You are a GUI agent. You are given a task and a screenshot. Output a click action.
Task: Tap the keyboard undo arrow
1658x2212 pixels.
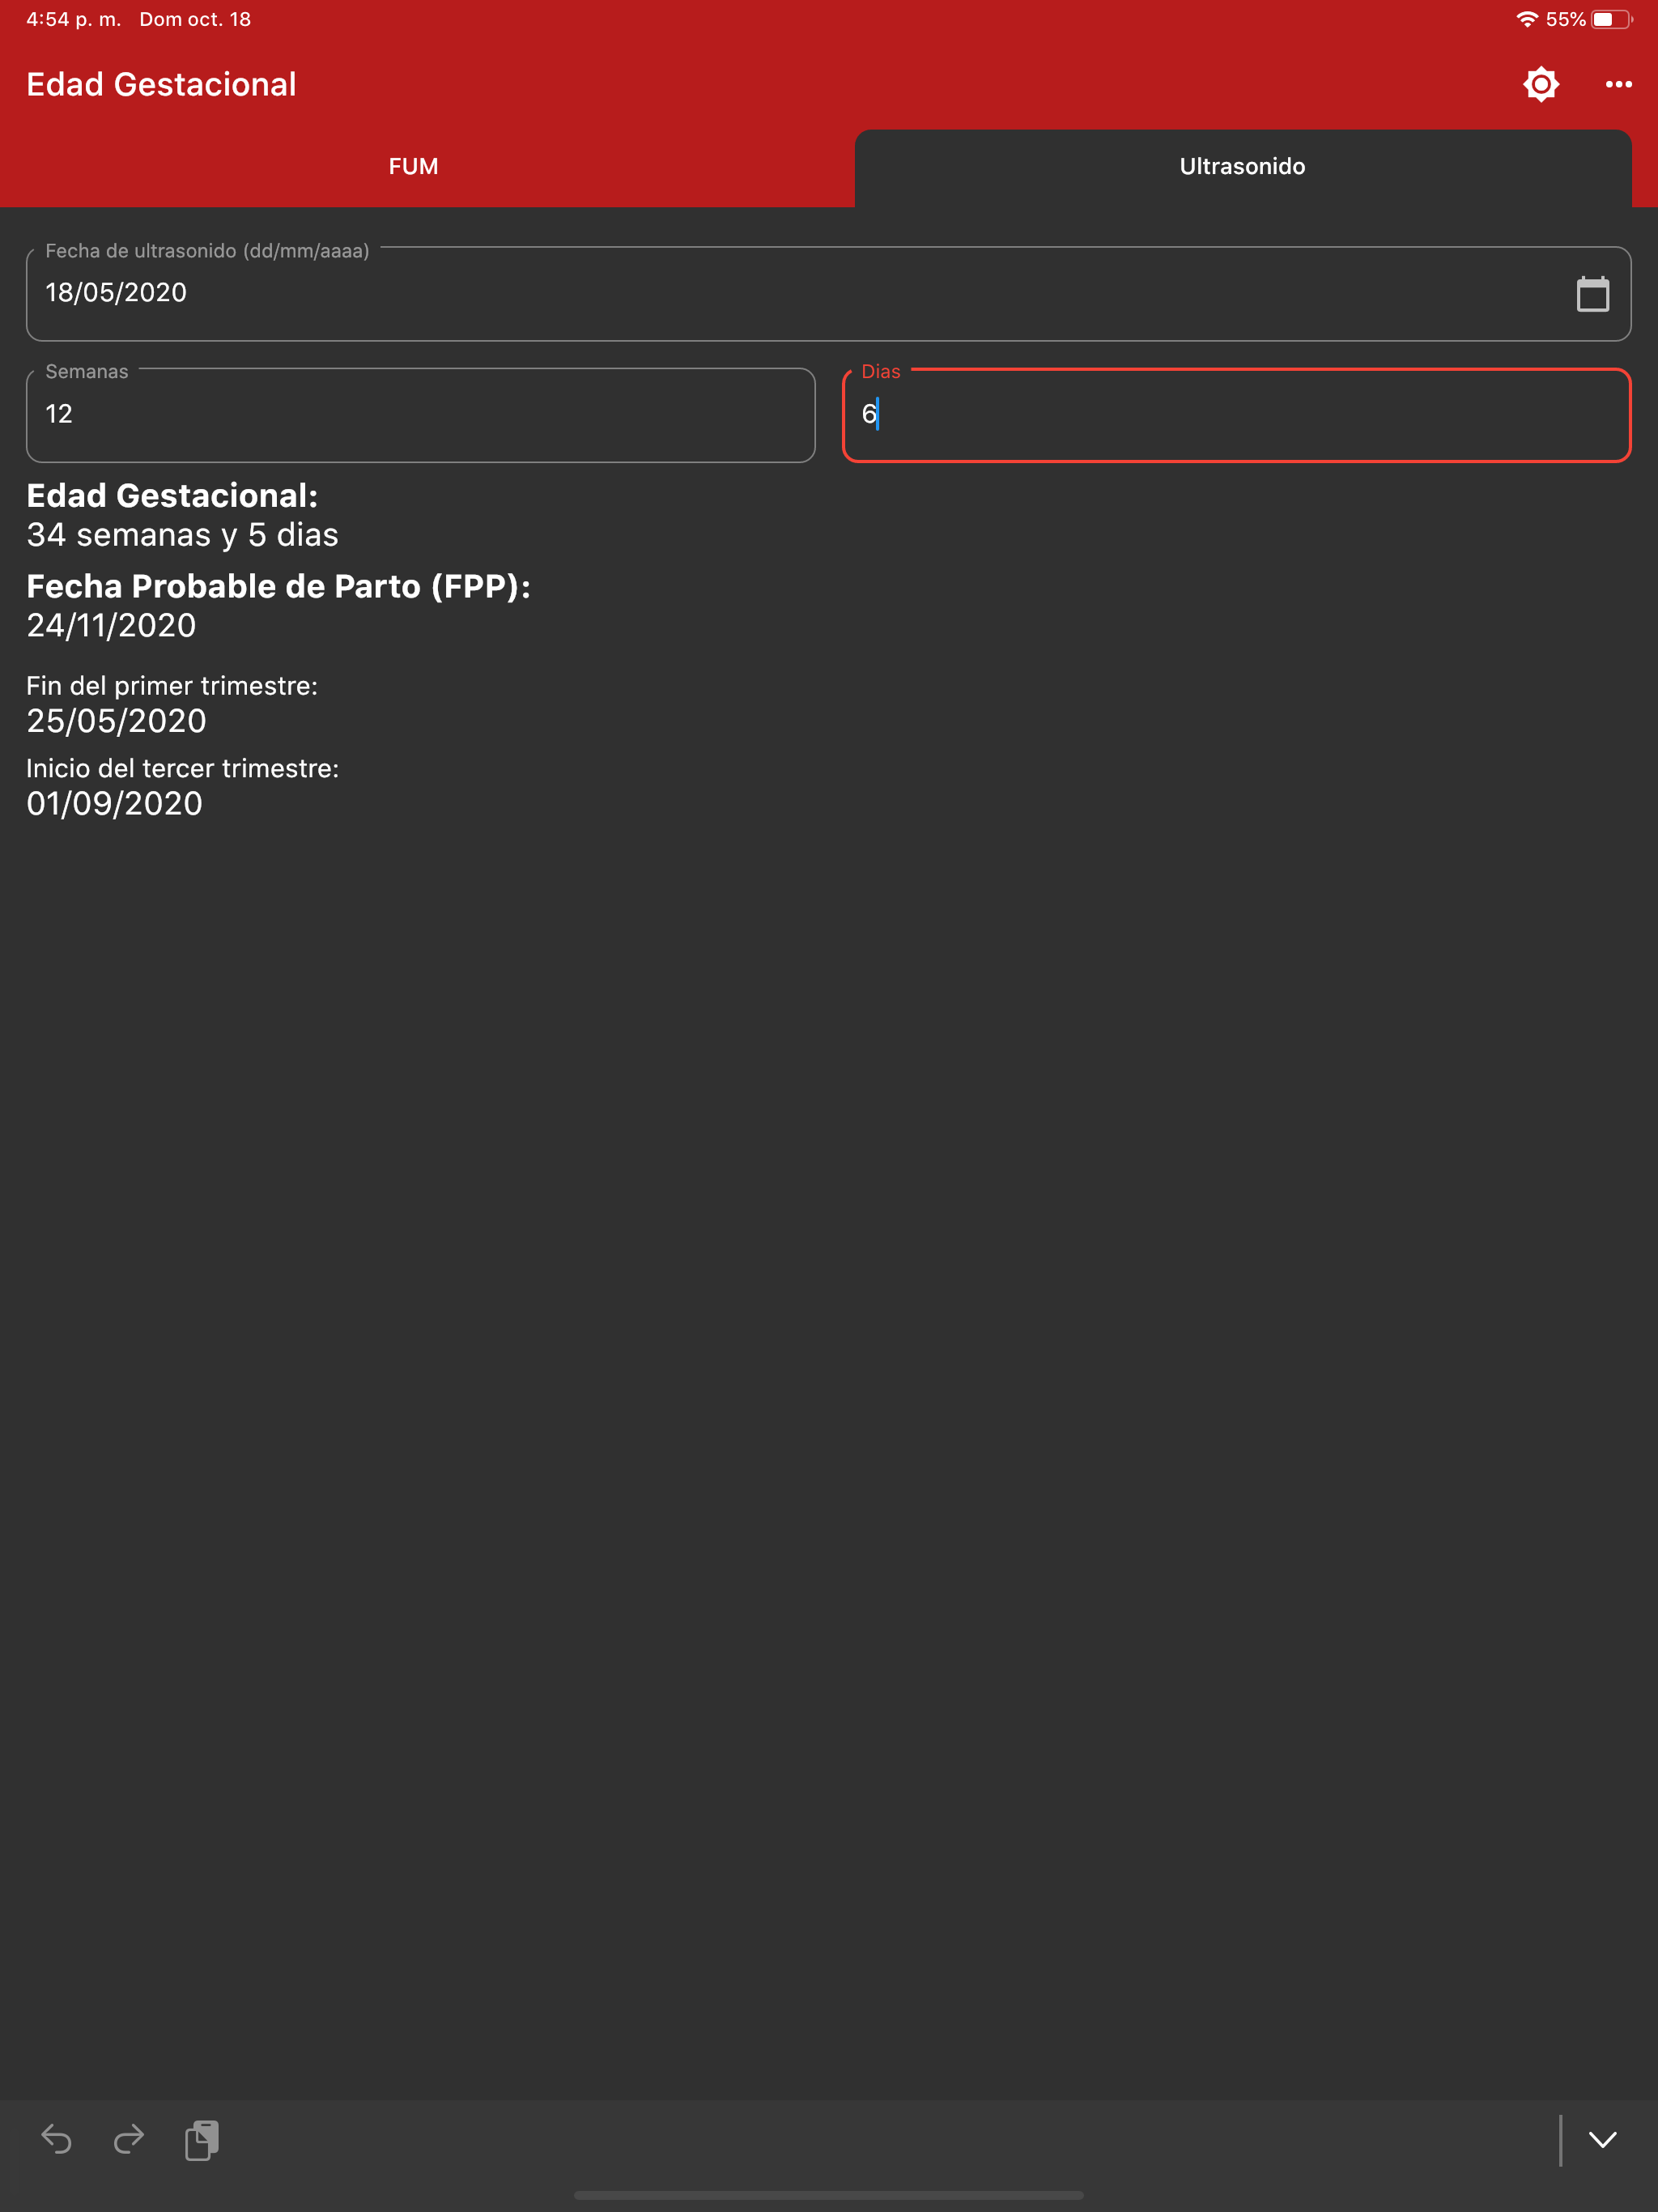point(57,2139)
